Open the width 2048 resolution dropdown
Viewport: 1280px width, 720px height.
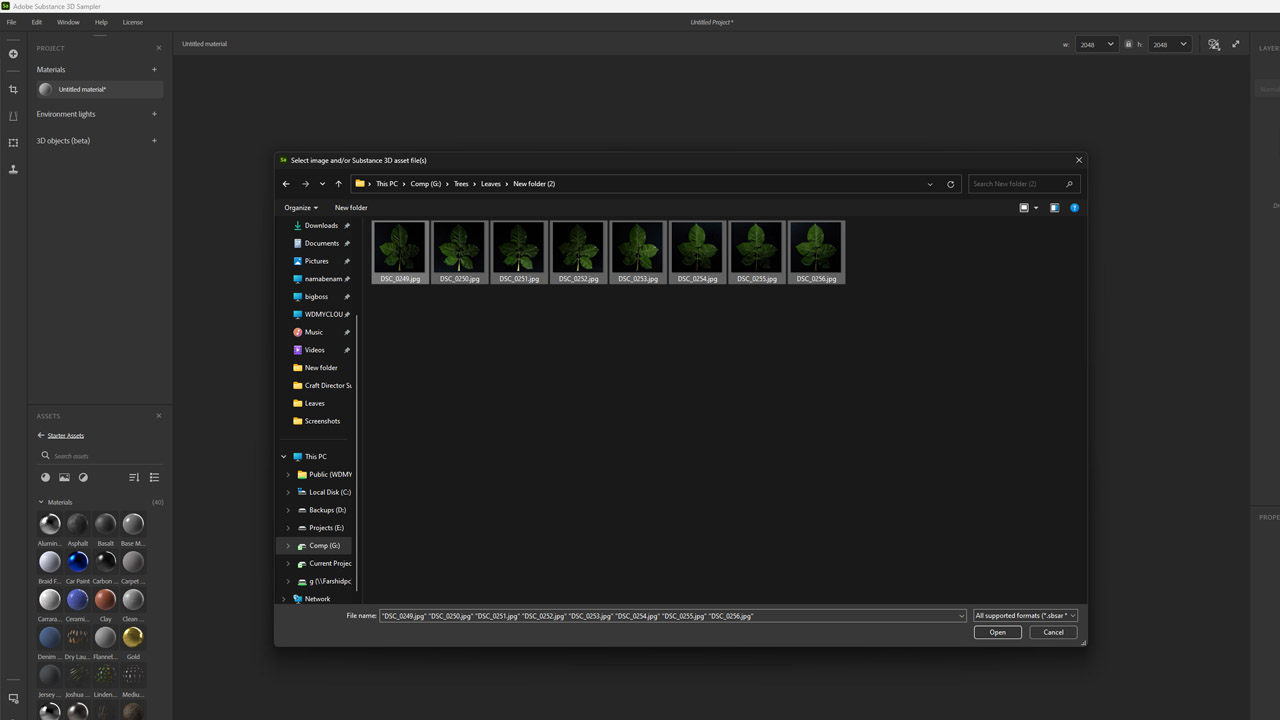tap(1095, 44)
